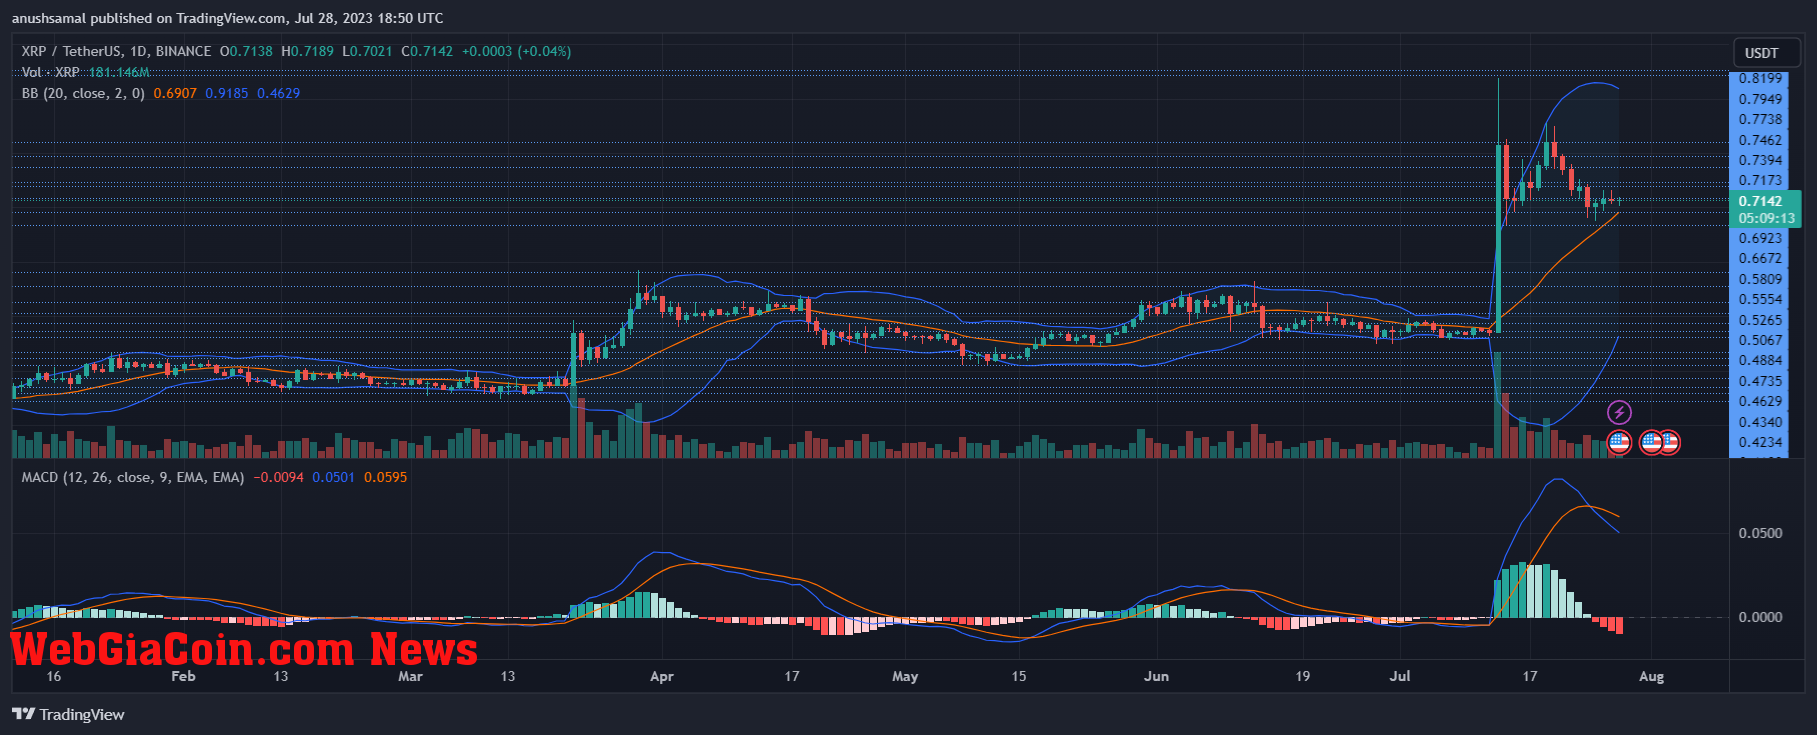Click the Apr label on the time axis

tap(662, 677)
